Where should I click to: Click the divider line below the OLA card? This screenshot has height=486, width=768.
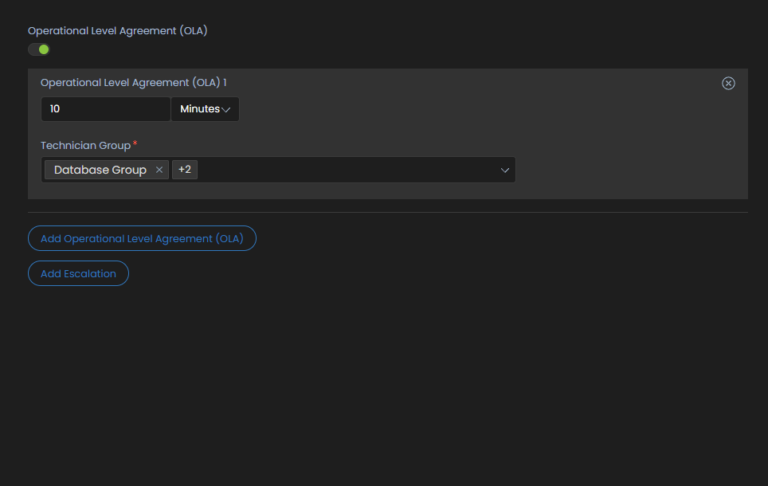tap(387, 212)
